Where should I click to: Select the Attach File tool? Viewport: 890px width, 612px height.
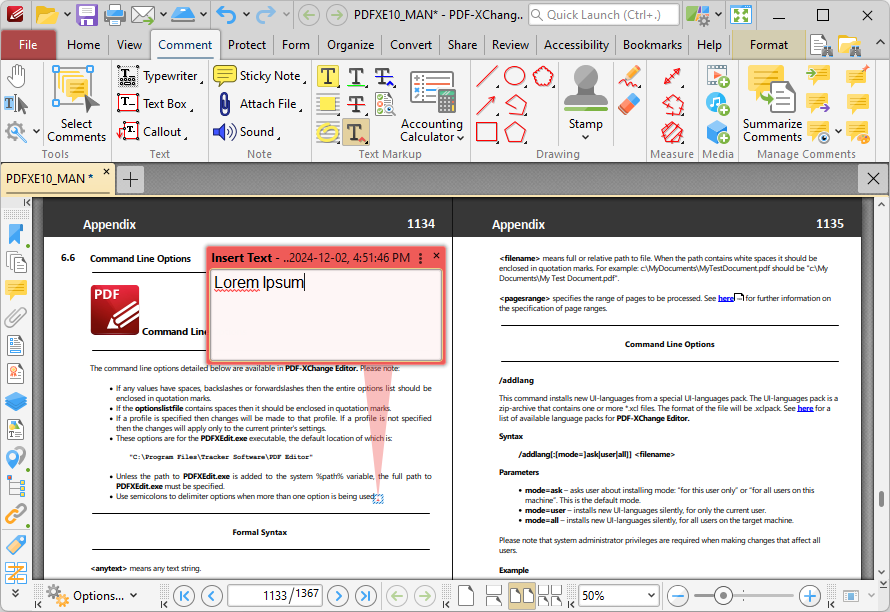tap(255, 103)
